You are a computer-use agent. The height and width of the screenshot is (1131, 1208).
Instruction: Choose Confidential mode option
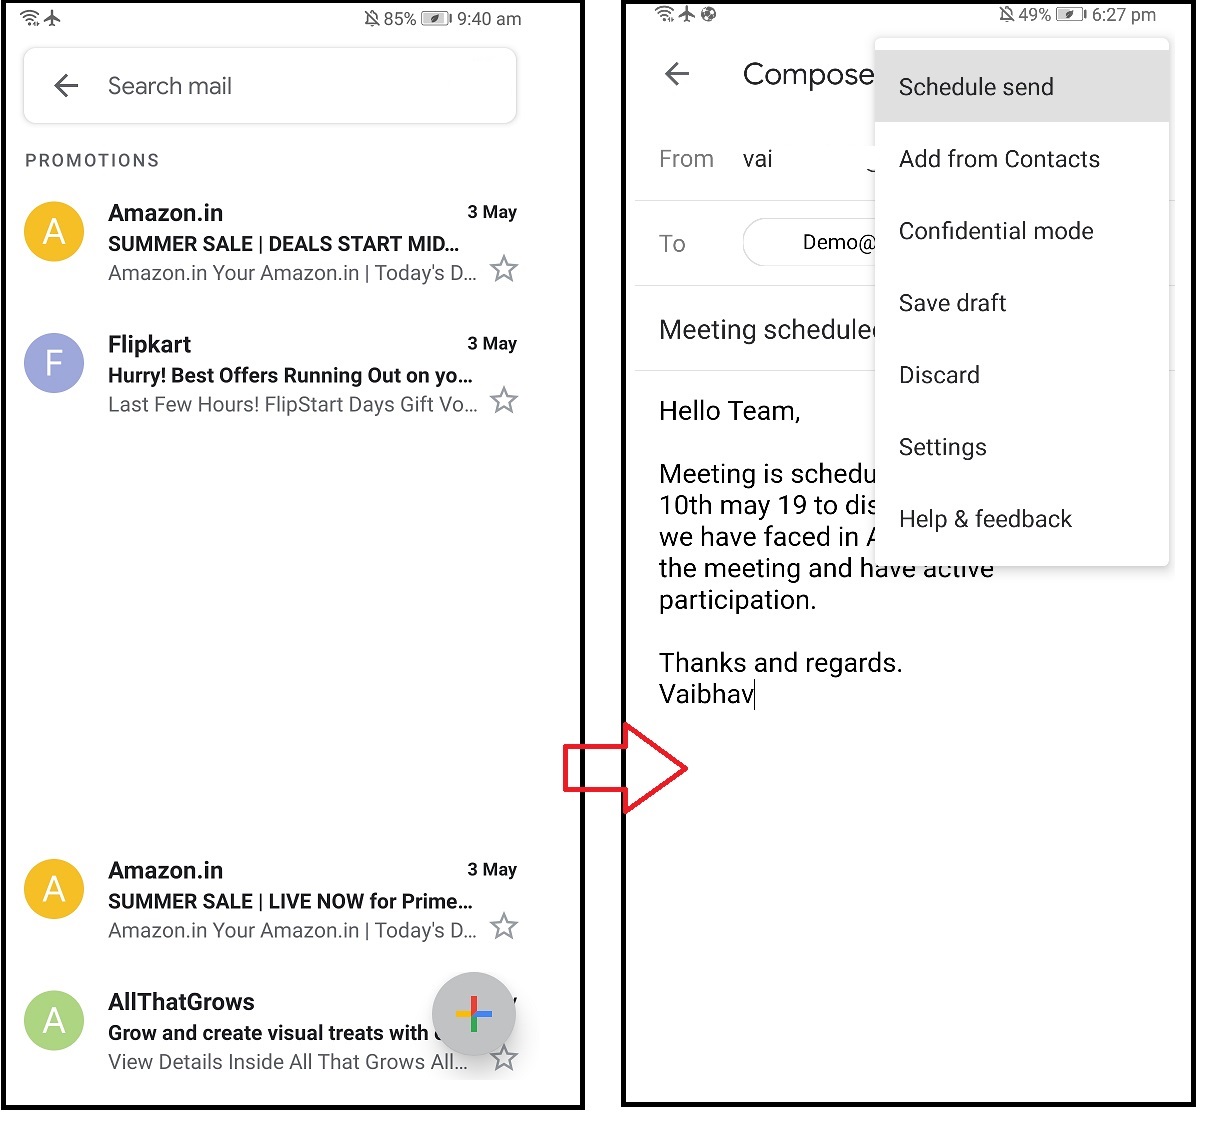tap(995, 231)
